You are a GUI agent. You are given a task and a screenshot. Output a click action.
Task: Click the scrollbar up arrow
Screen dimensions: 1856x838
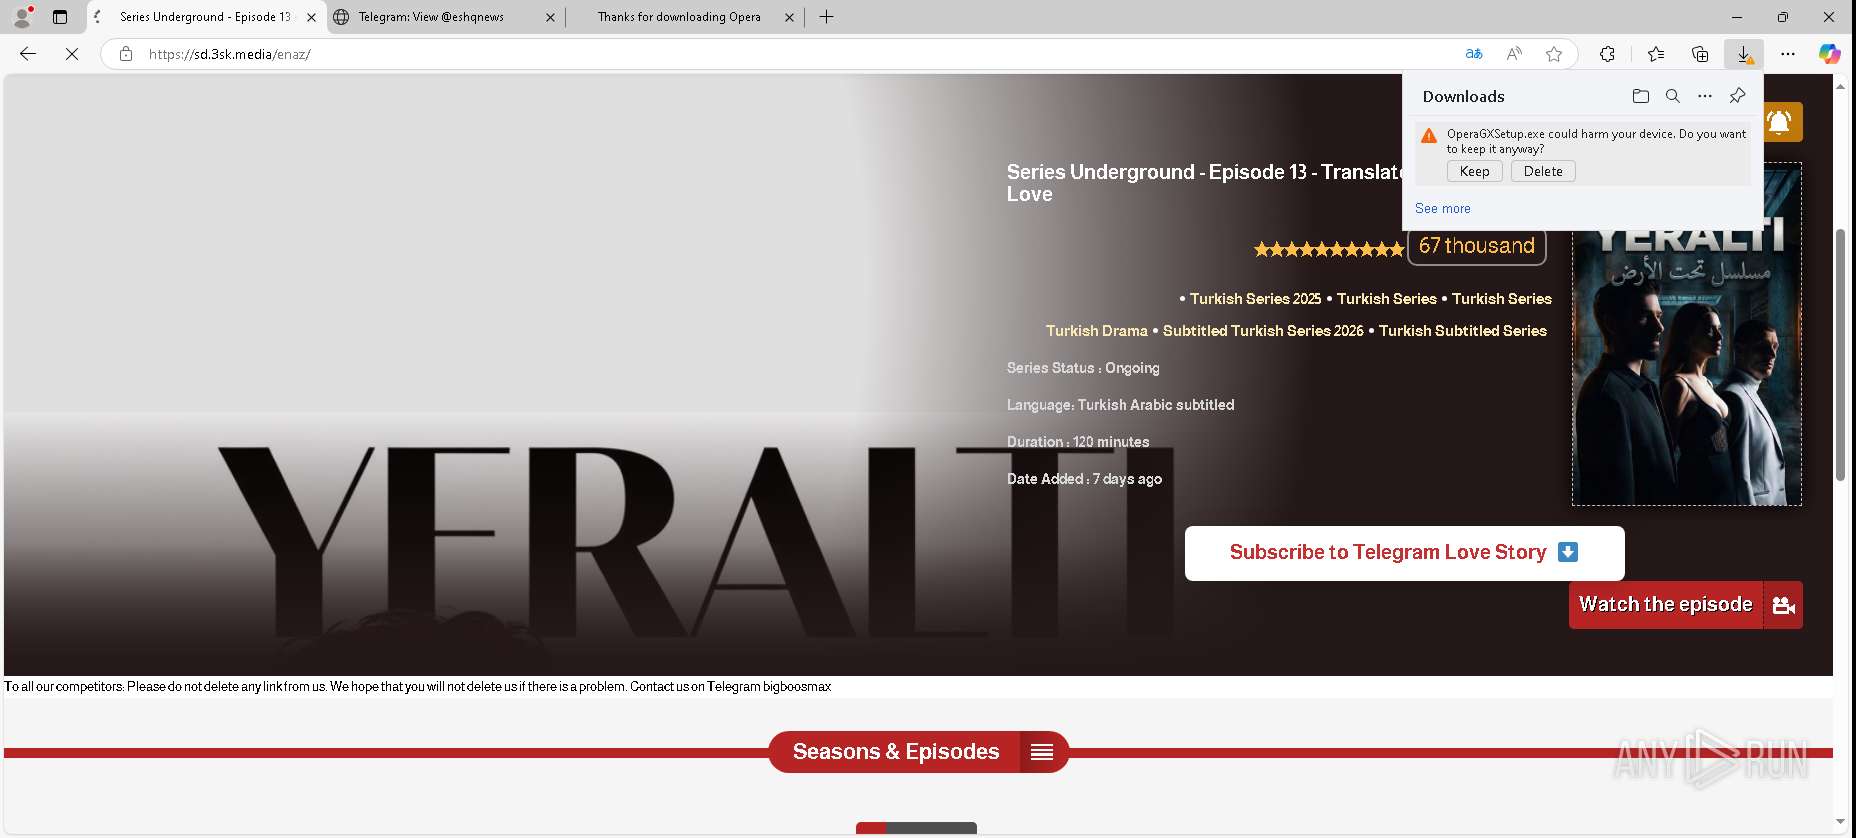[1840, 86]
